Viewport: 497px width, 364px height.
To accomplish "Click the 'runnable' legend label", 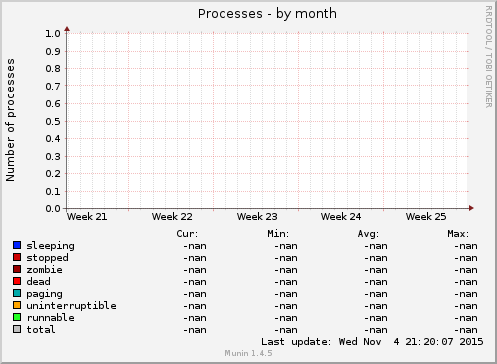I will click(x=50, y=318).
